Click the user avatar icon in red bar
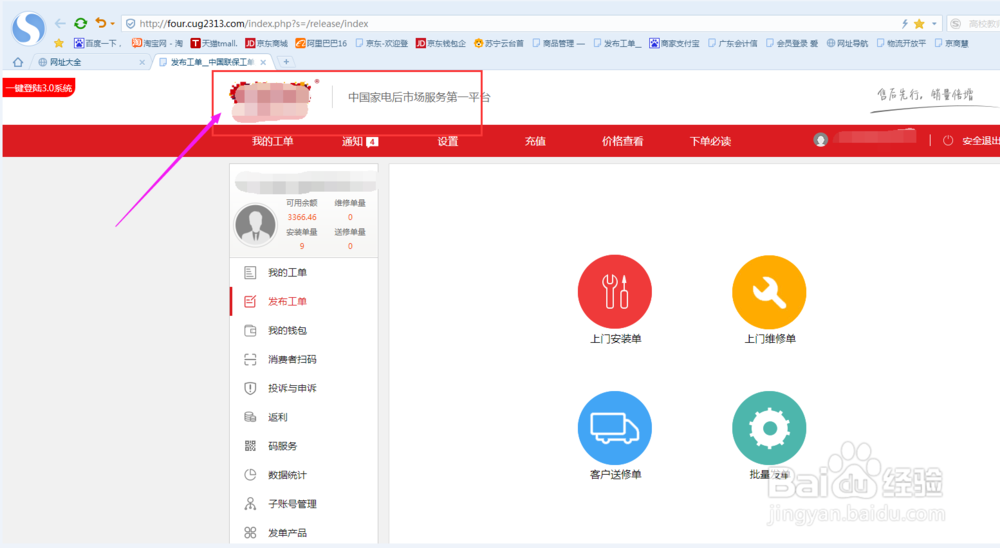 click(x=821, y=140)
